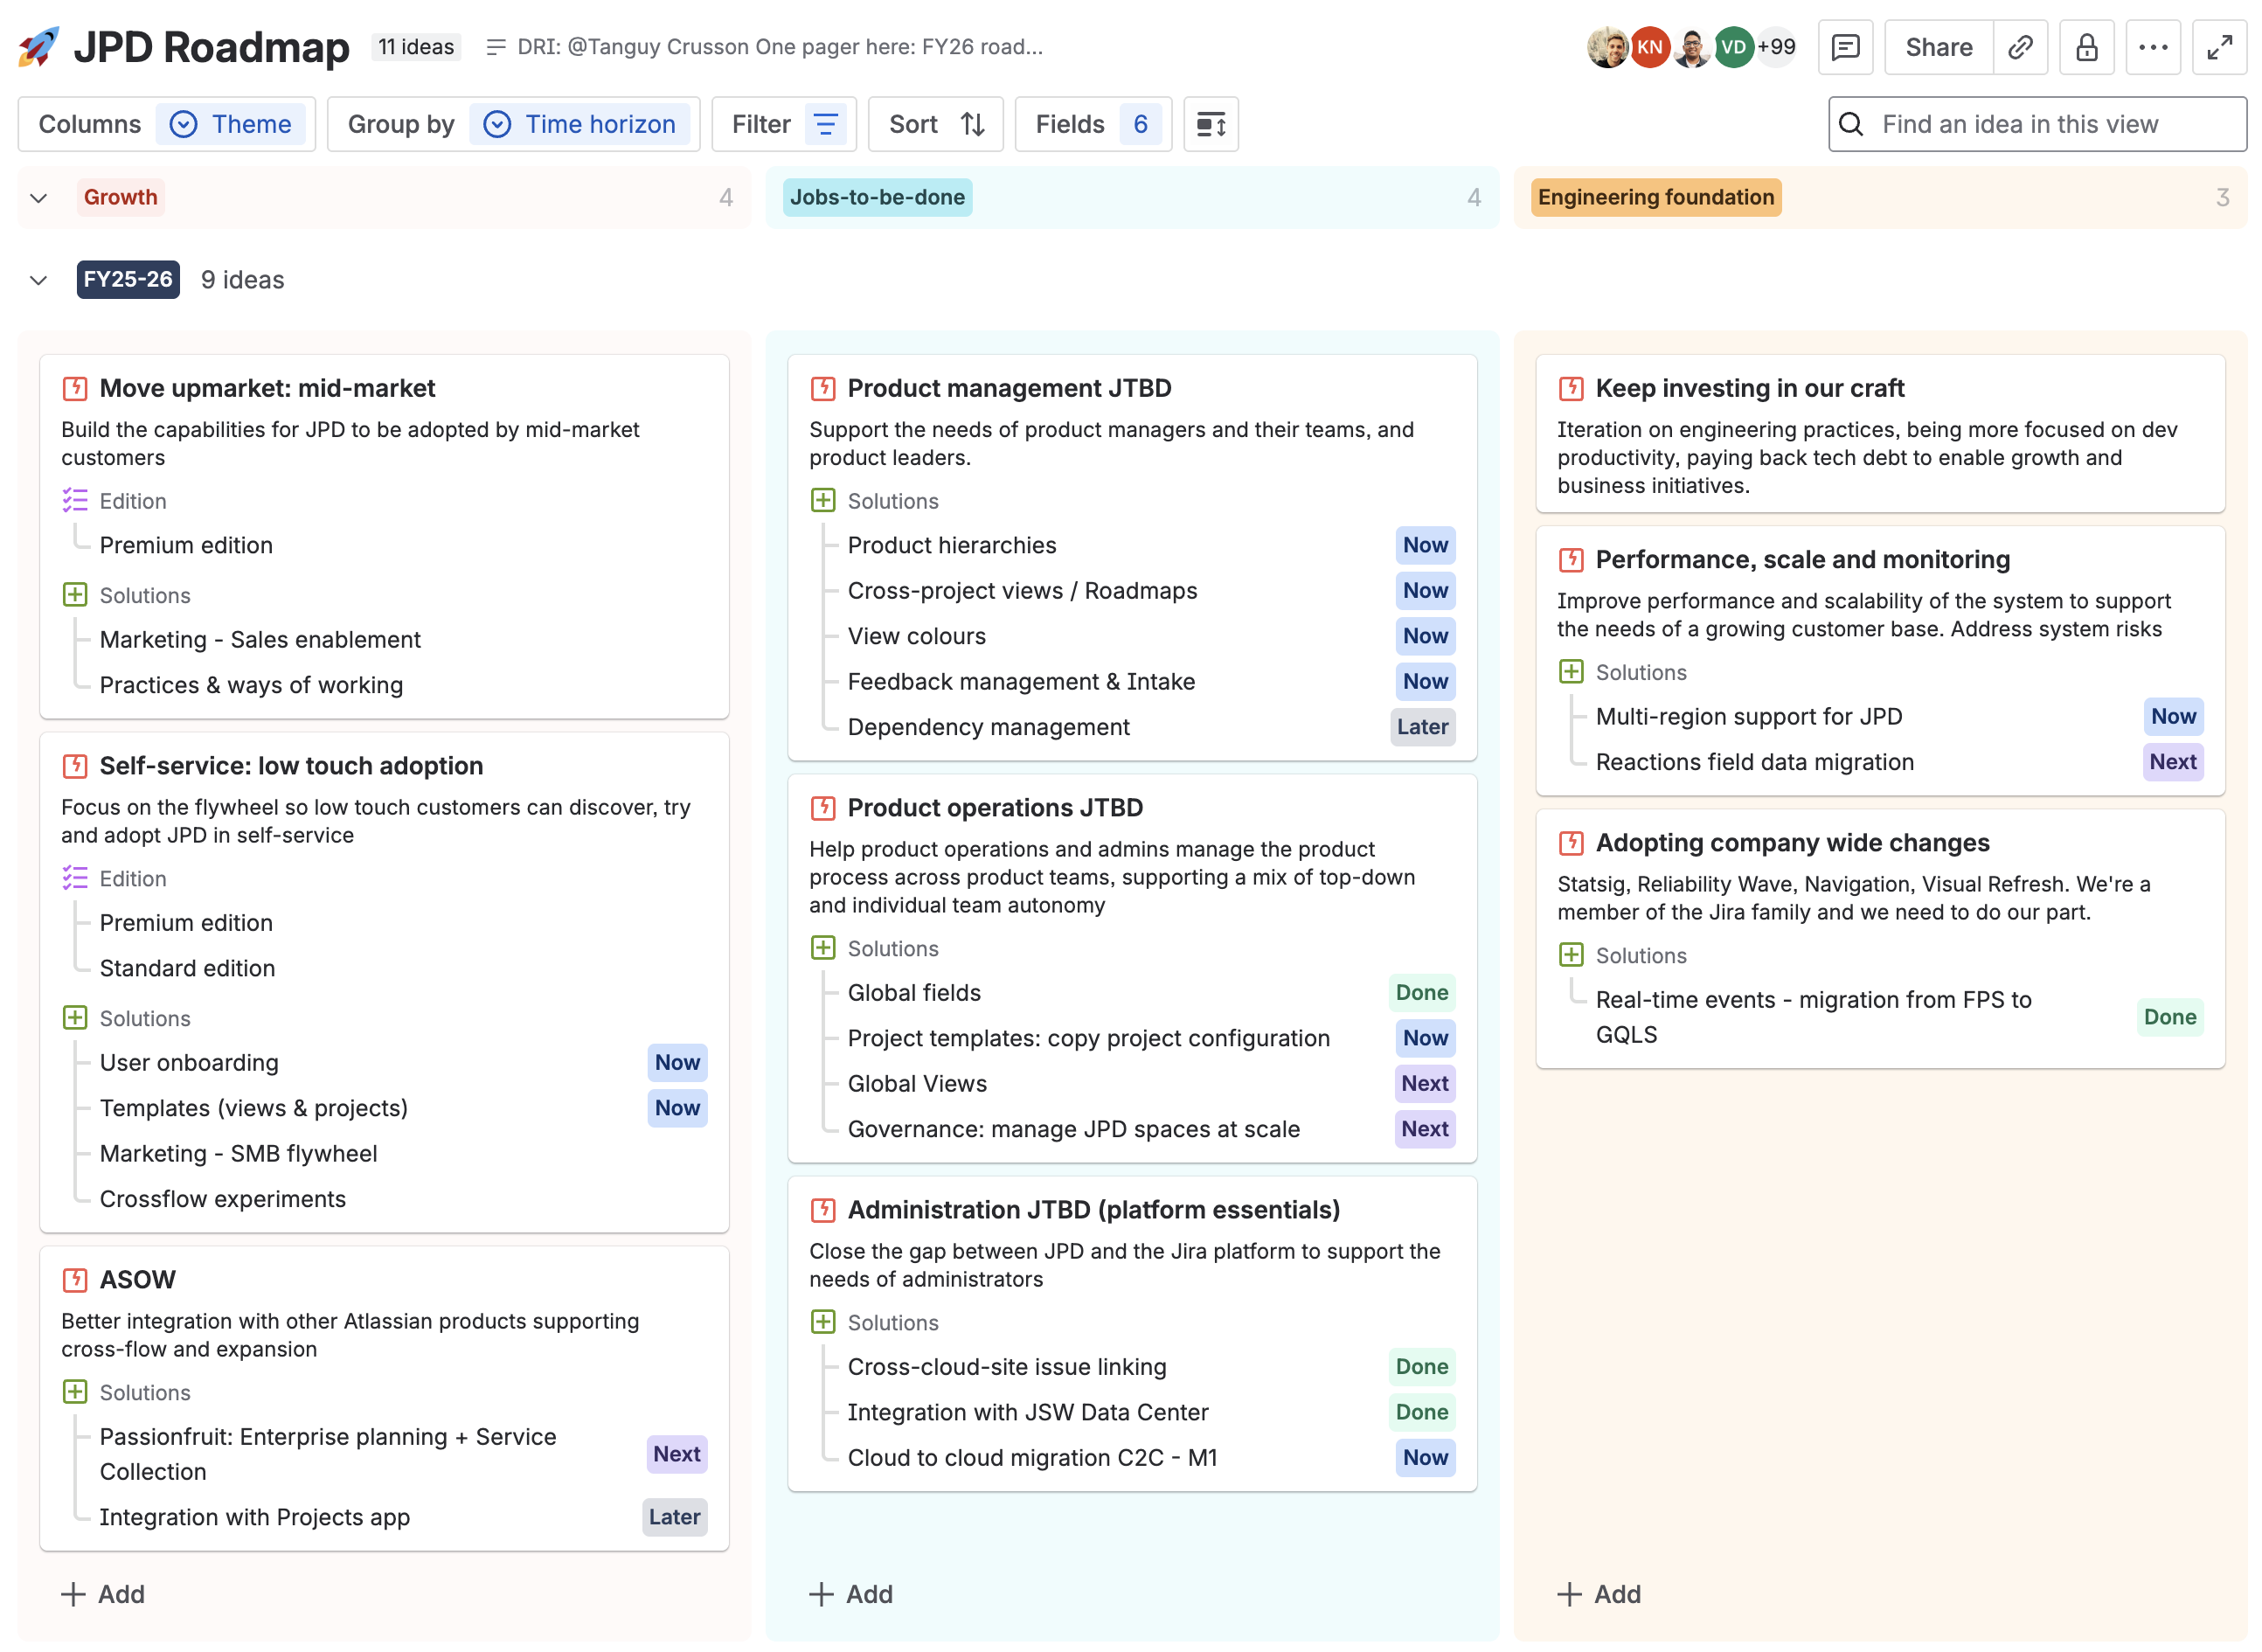This screenshot has height=1652, width=2262.
Task: Add an idea to Engineering foundation column
Action: tap(1600, 1594)
